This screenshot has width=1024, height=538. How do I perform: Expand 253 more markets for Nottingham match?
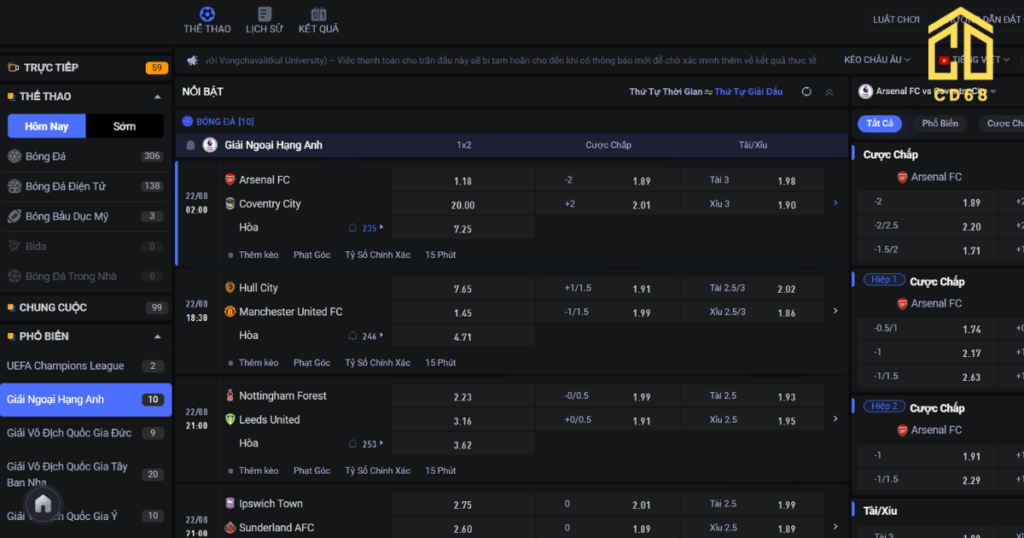372,444
